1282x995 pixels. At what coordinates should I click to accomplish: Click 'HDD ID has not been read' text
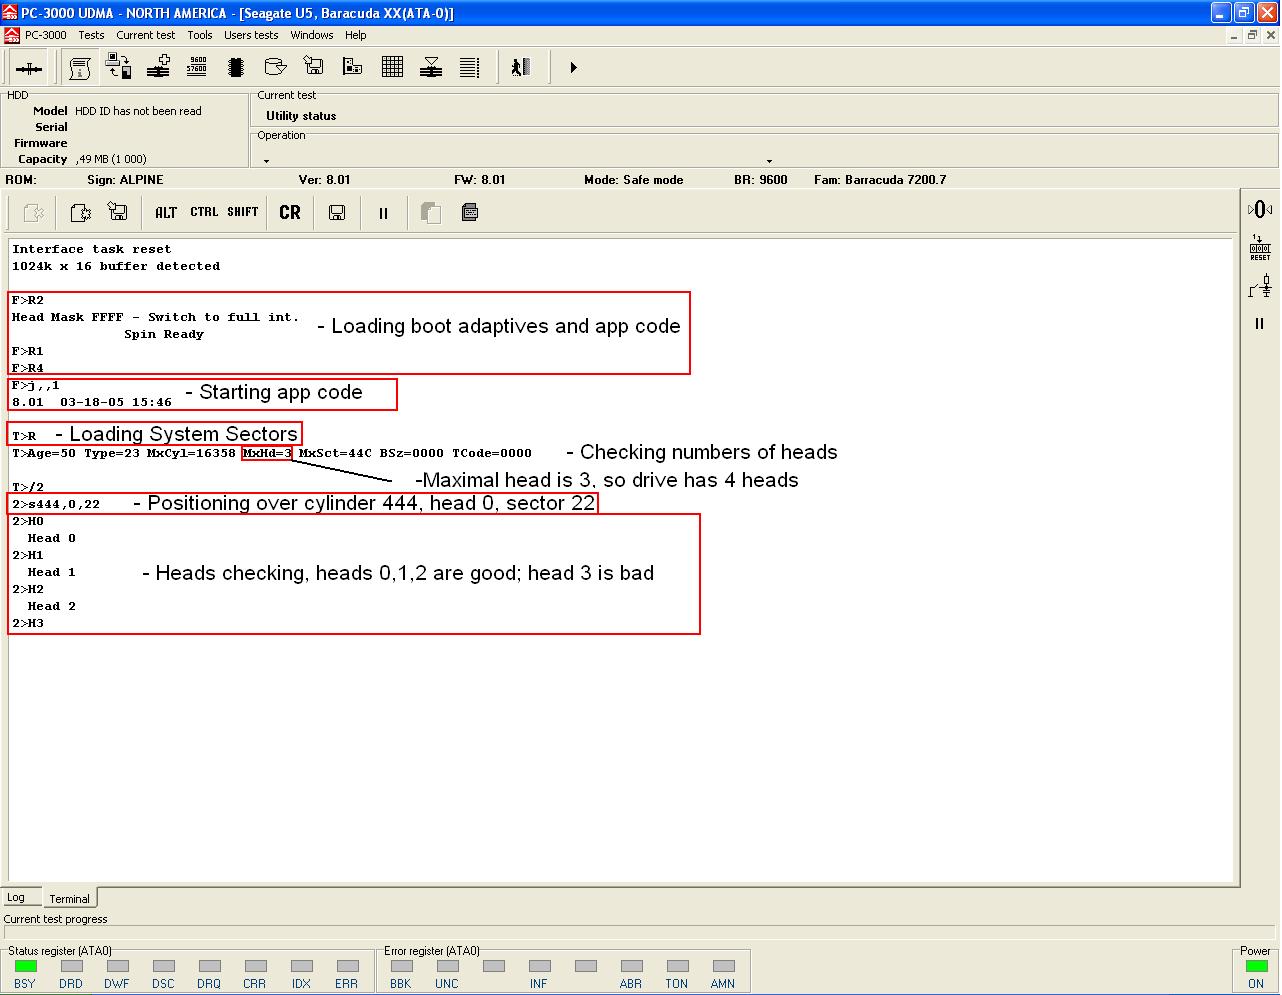(138, 111)
